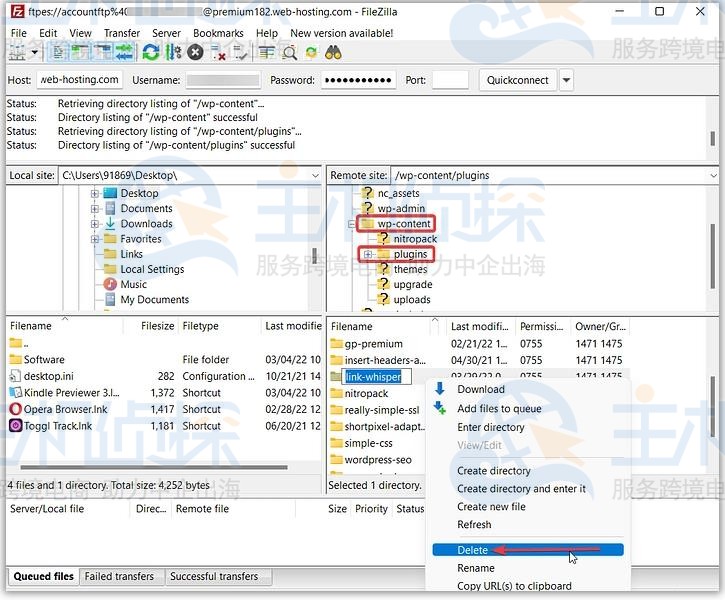Switch to the Failed transfers tab

[x=119, y=576]
